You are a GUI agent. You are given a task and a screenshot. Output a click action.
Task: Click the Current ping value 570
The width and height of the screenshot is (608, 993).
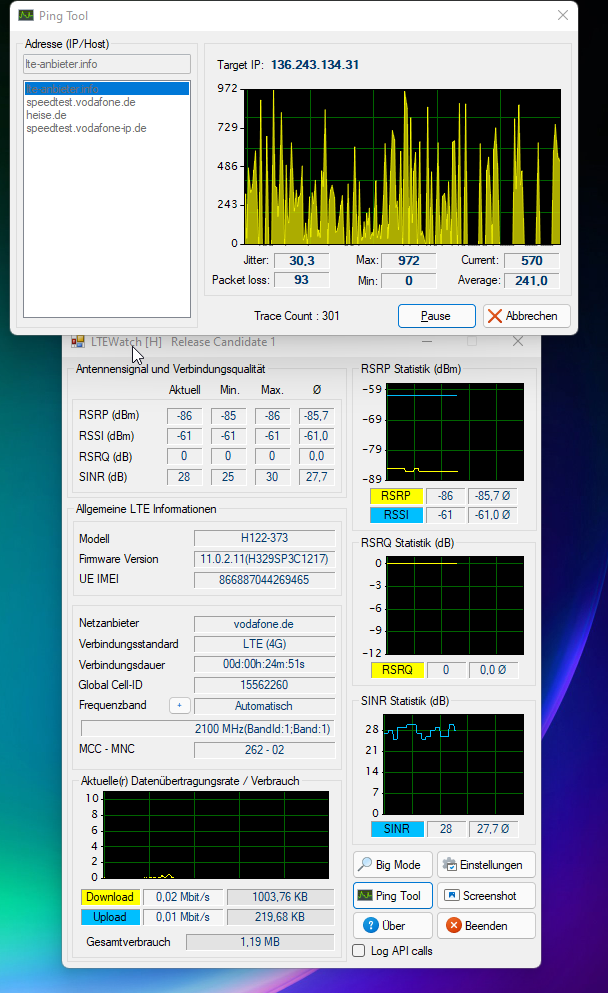tap(532, 260)
